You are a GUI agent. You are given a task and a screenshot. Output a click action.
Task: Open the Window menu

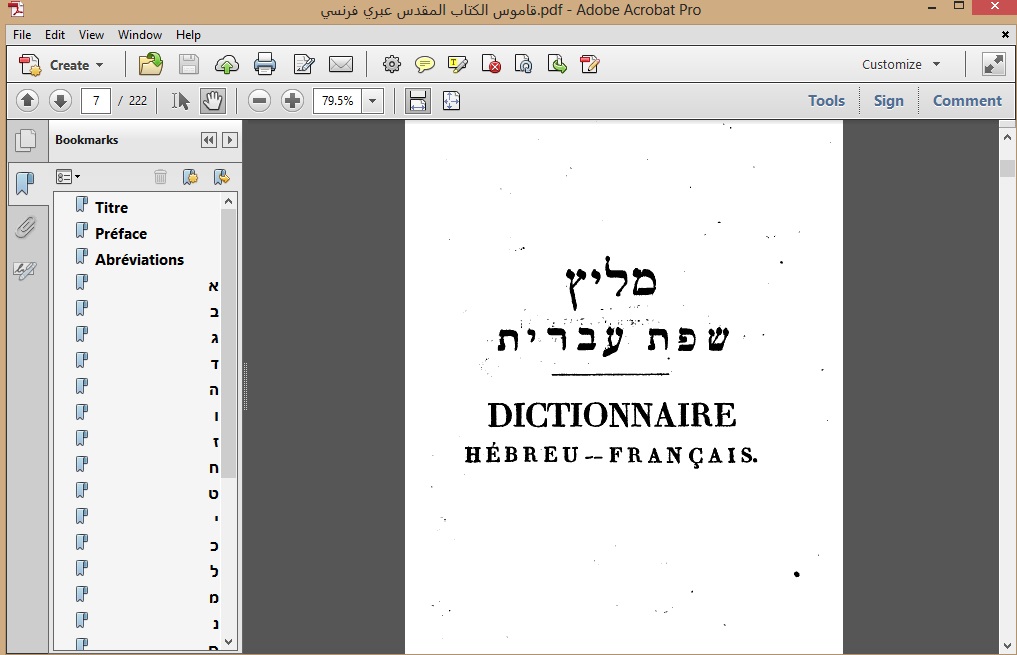[x=140, y=35]
